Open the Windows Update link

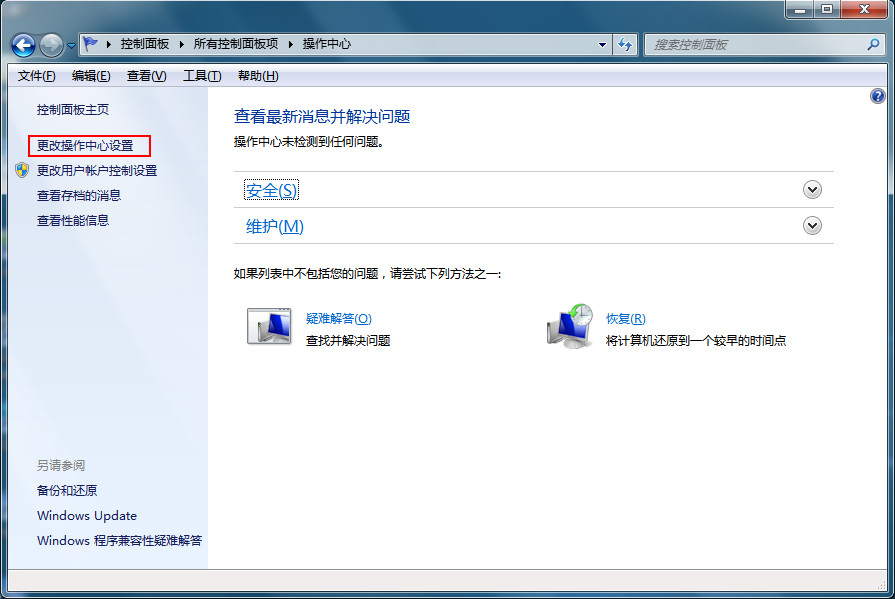[87, 515]
